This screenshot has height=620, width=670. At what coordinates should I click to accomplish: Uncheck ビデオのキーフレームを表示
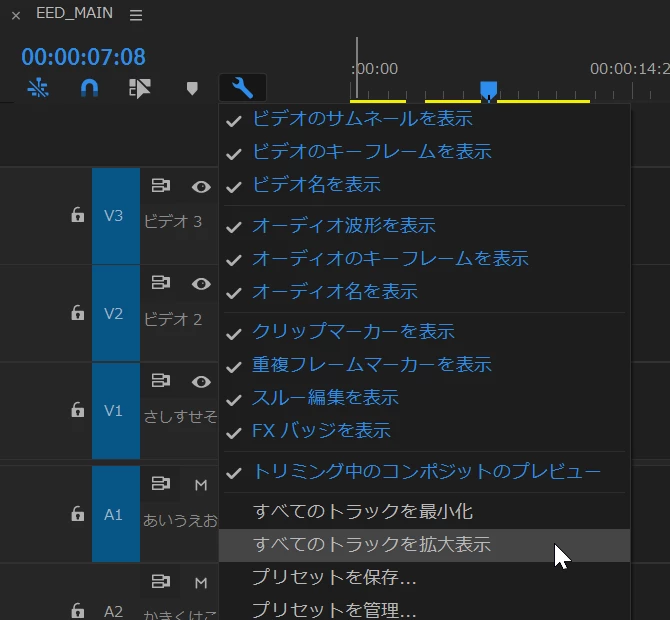424,152
